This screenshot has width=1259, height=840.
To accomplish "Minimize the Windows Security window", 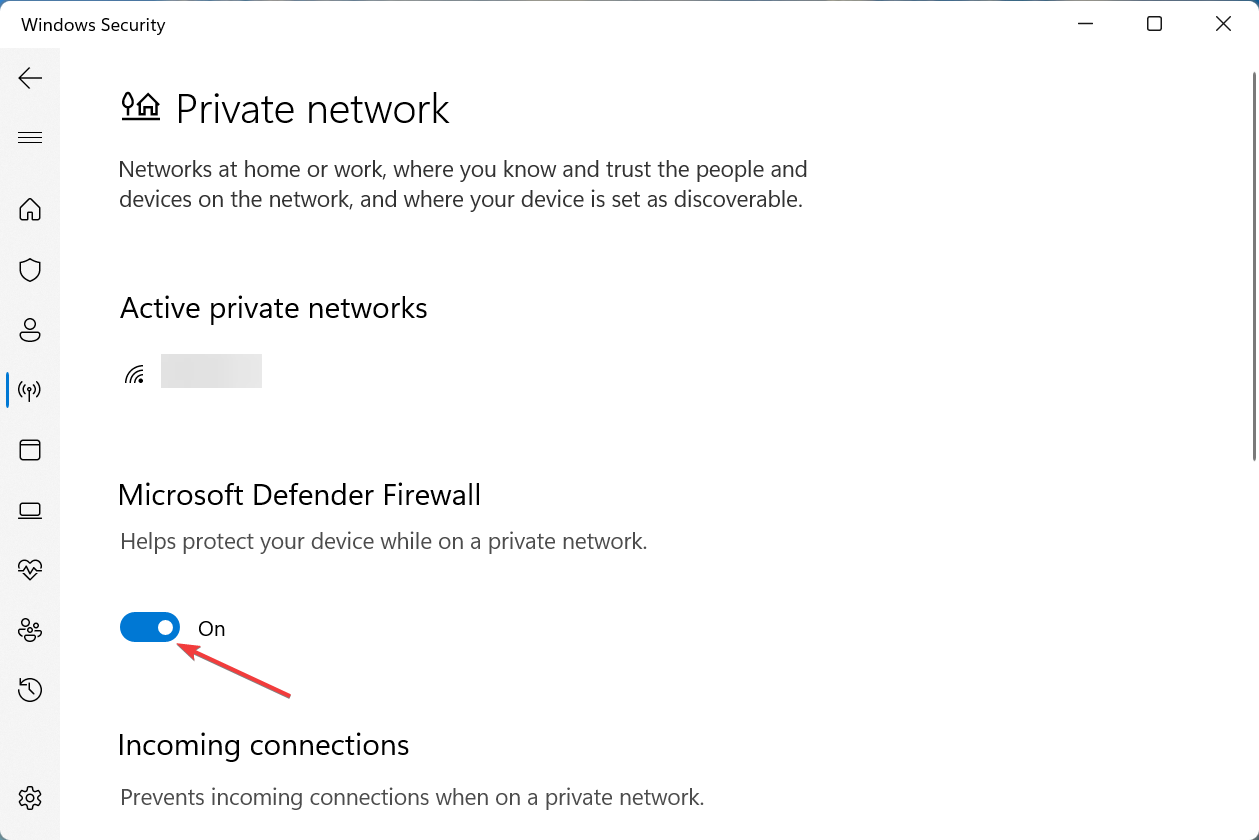I will (1085, 24).
